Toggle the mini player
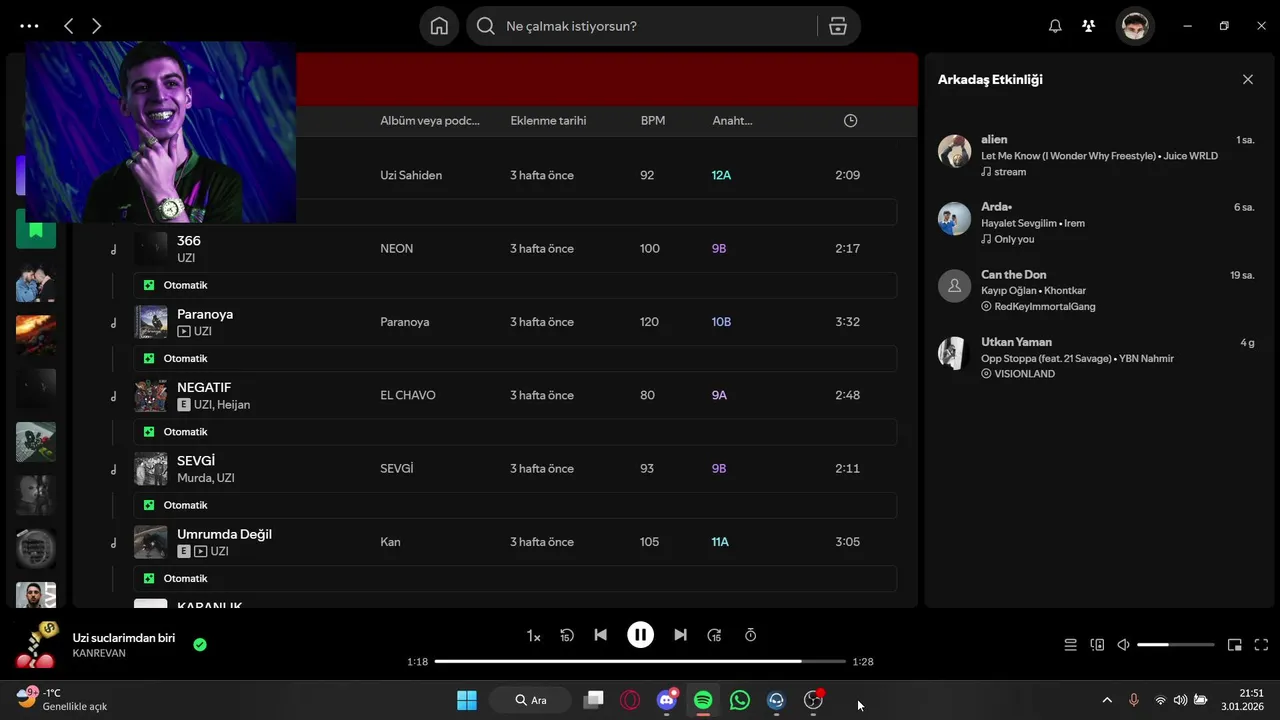Image resolution: width=1280 pixels, height=720 pixels. (1235, 645)
